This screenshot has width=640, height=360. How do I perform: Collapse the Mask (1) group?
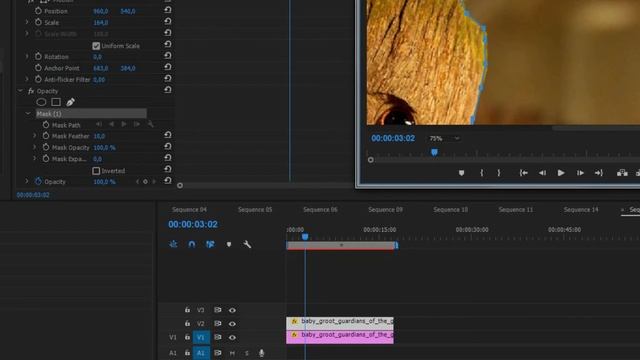[x=28, y=113]
